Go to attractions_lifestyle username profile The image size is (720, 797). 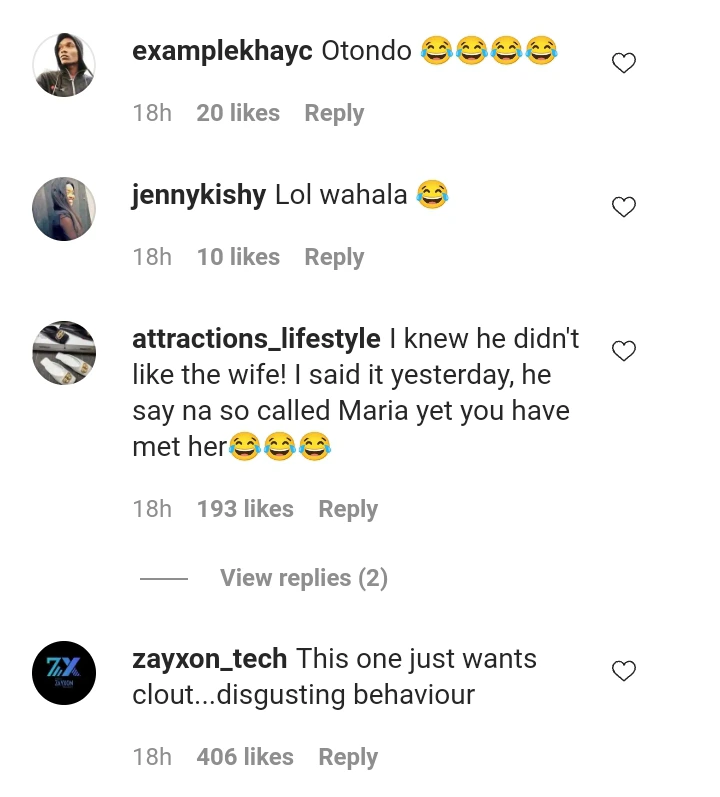[256, 339]
